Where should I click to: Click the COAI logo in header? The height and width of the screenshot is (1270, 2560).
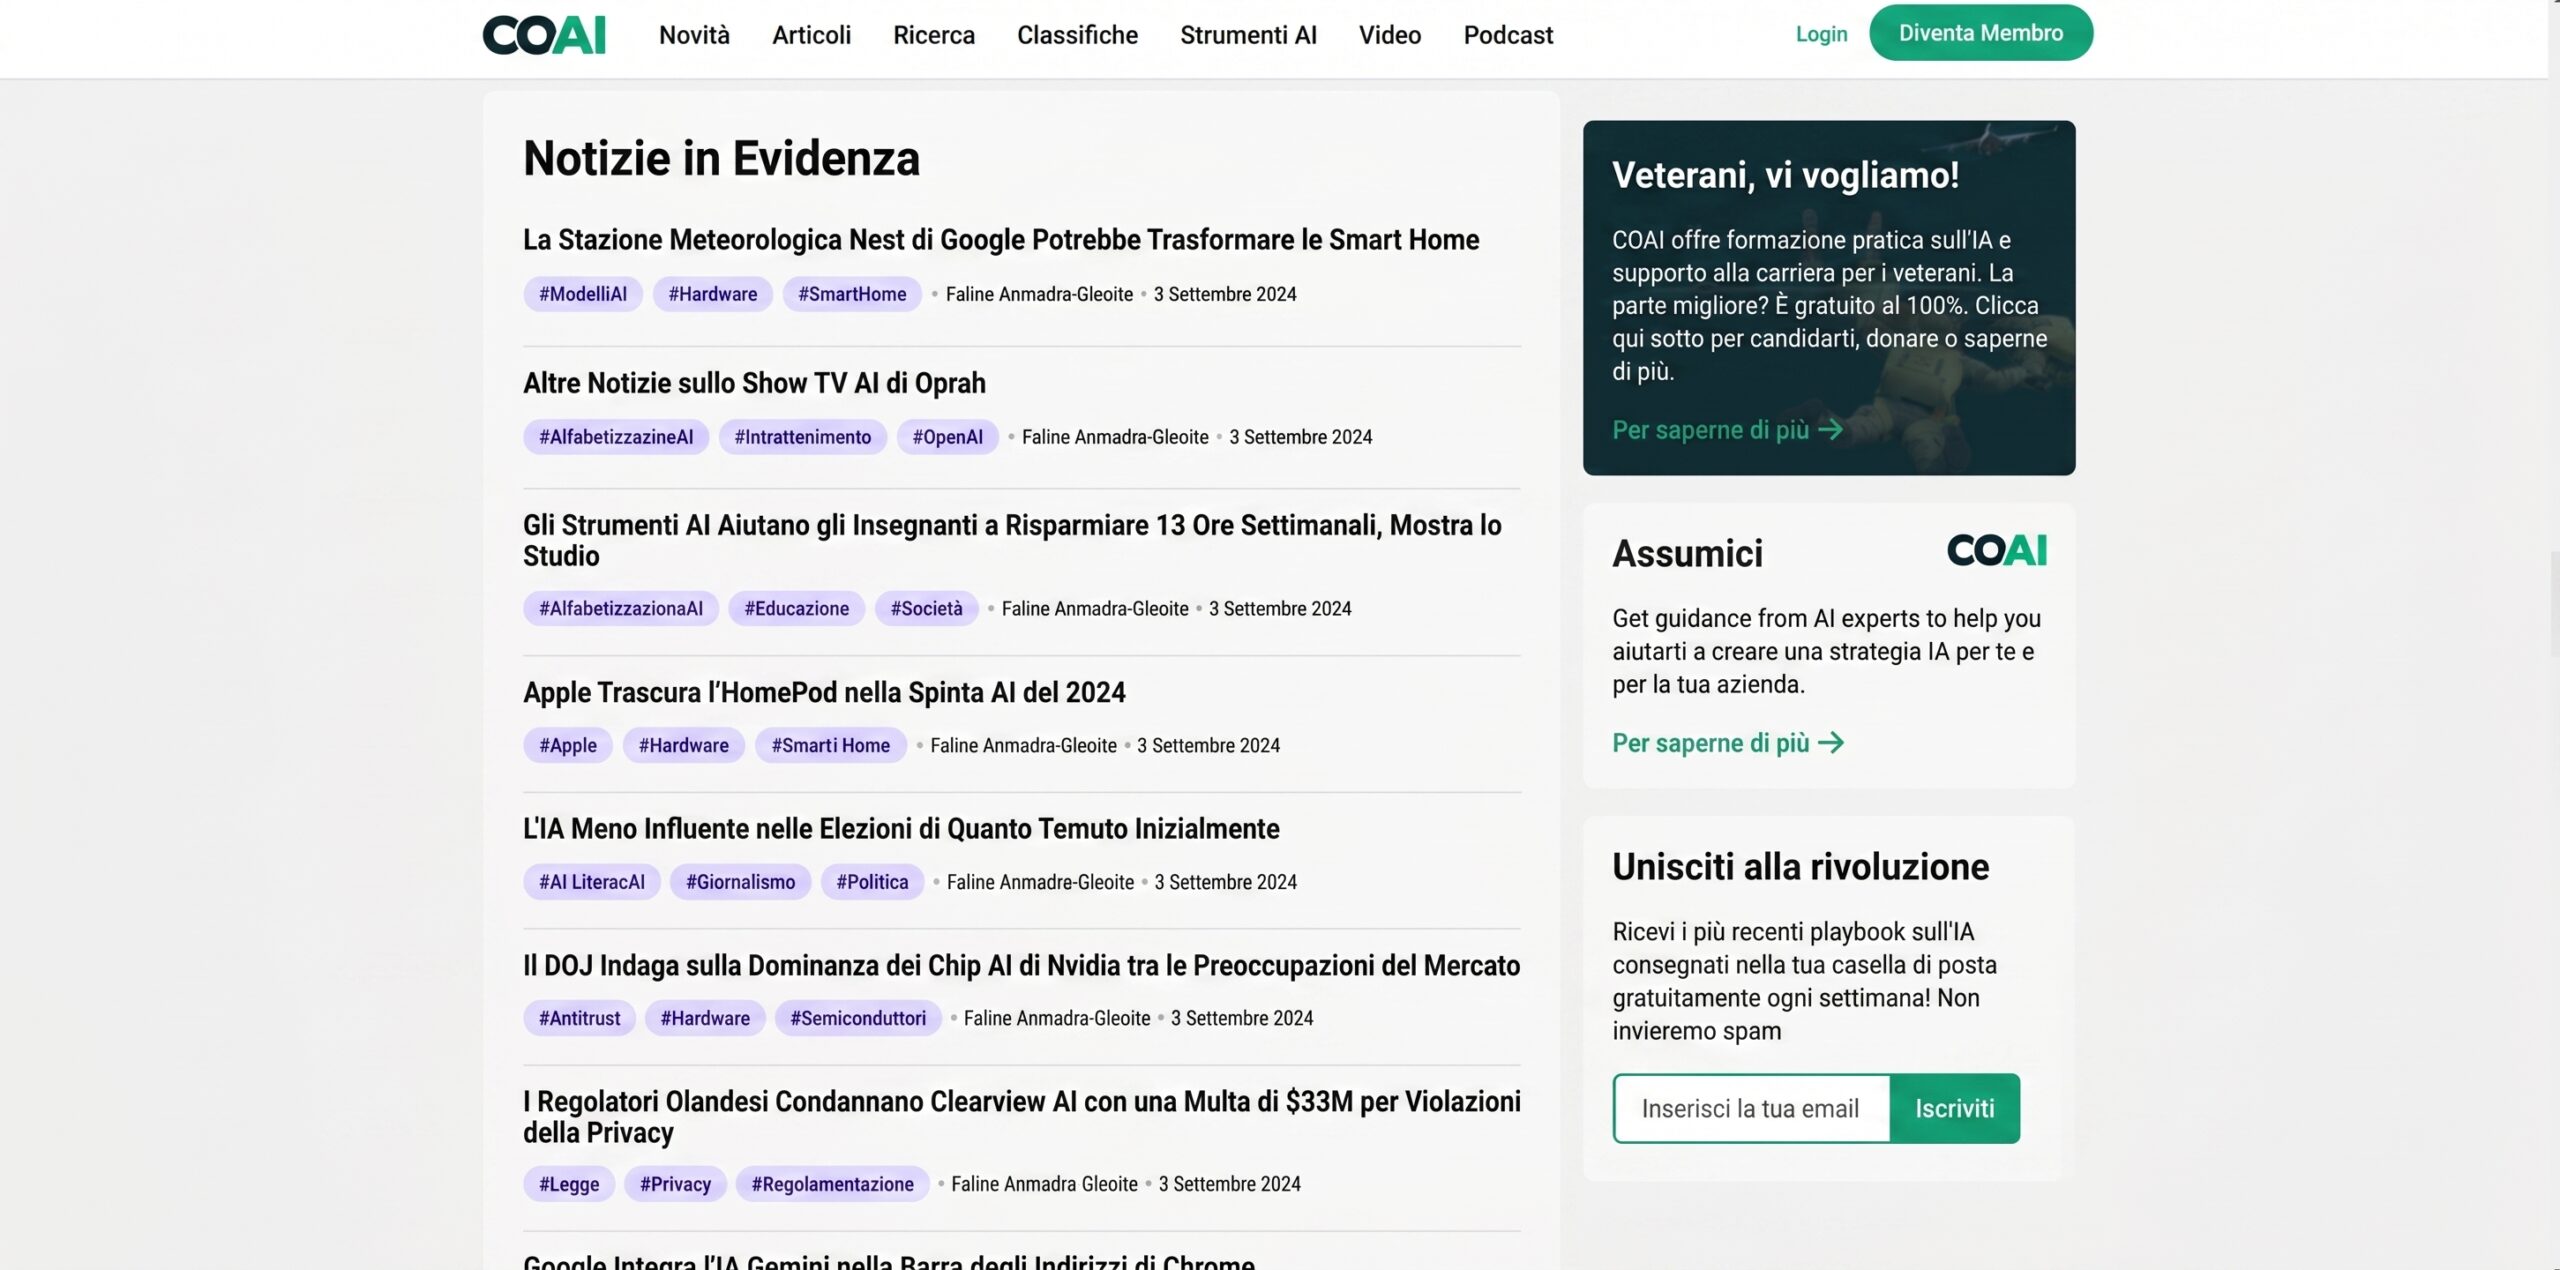pos(544,35)
